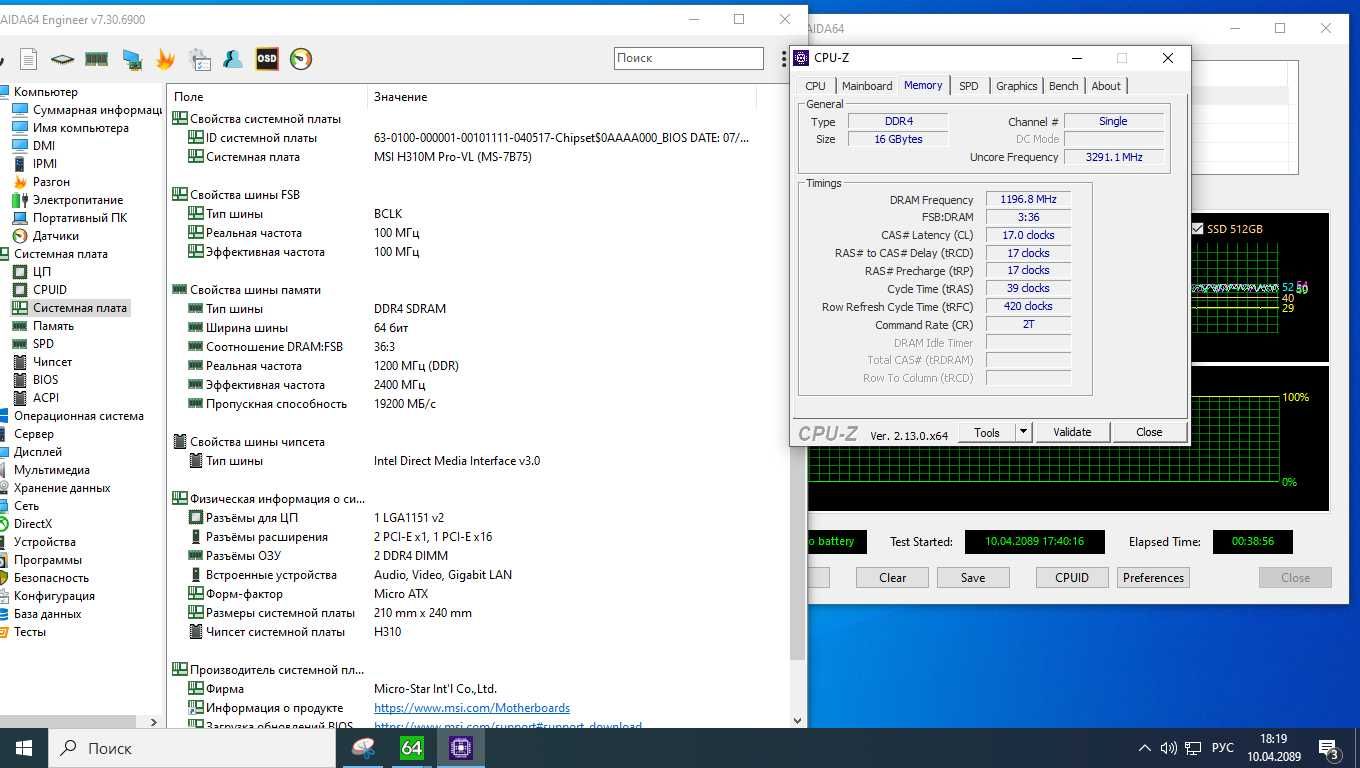This screenshot has height=768, width=1360.
Task: Activate the CPU-Z taskbar icon
Action: [x=461, y=748]
